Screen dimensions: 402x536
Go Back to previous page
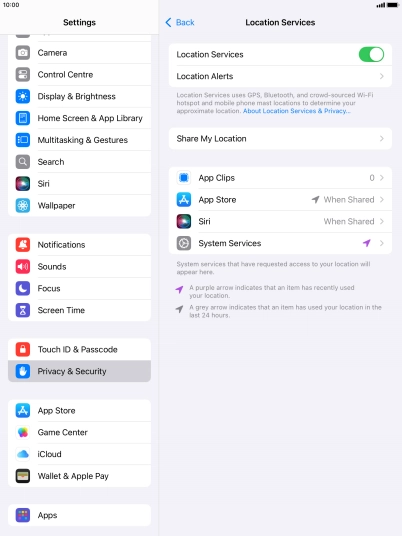(x=180, y=23)
